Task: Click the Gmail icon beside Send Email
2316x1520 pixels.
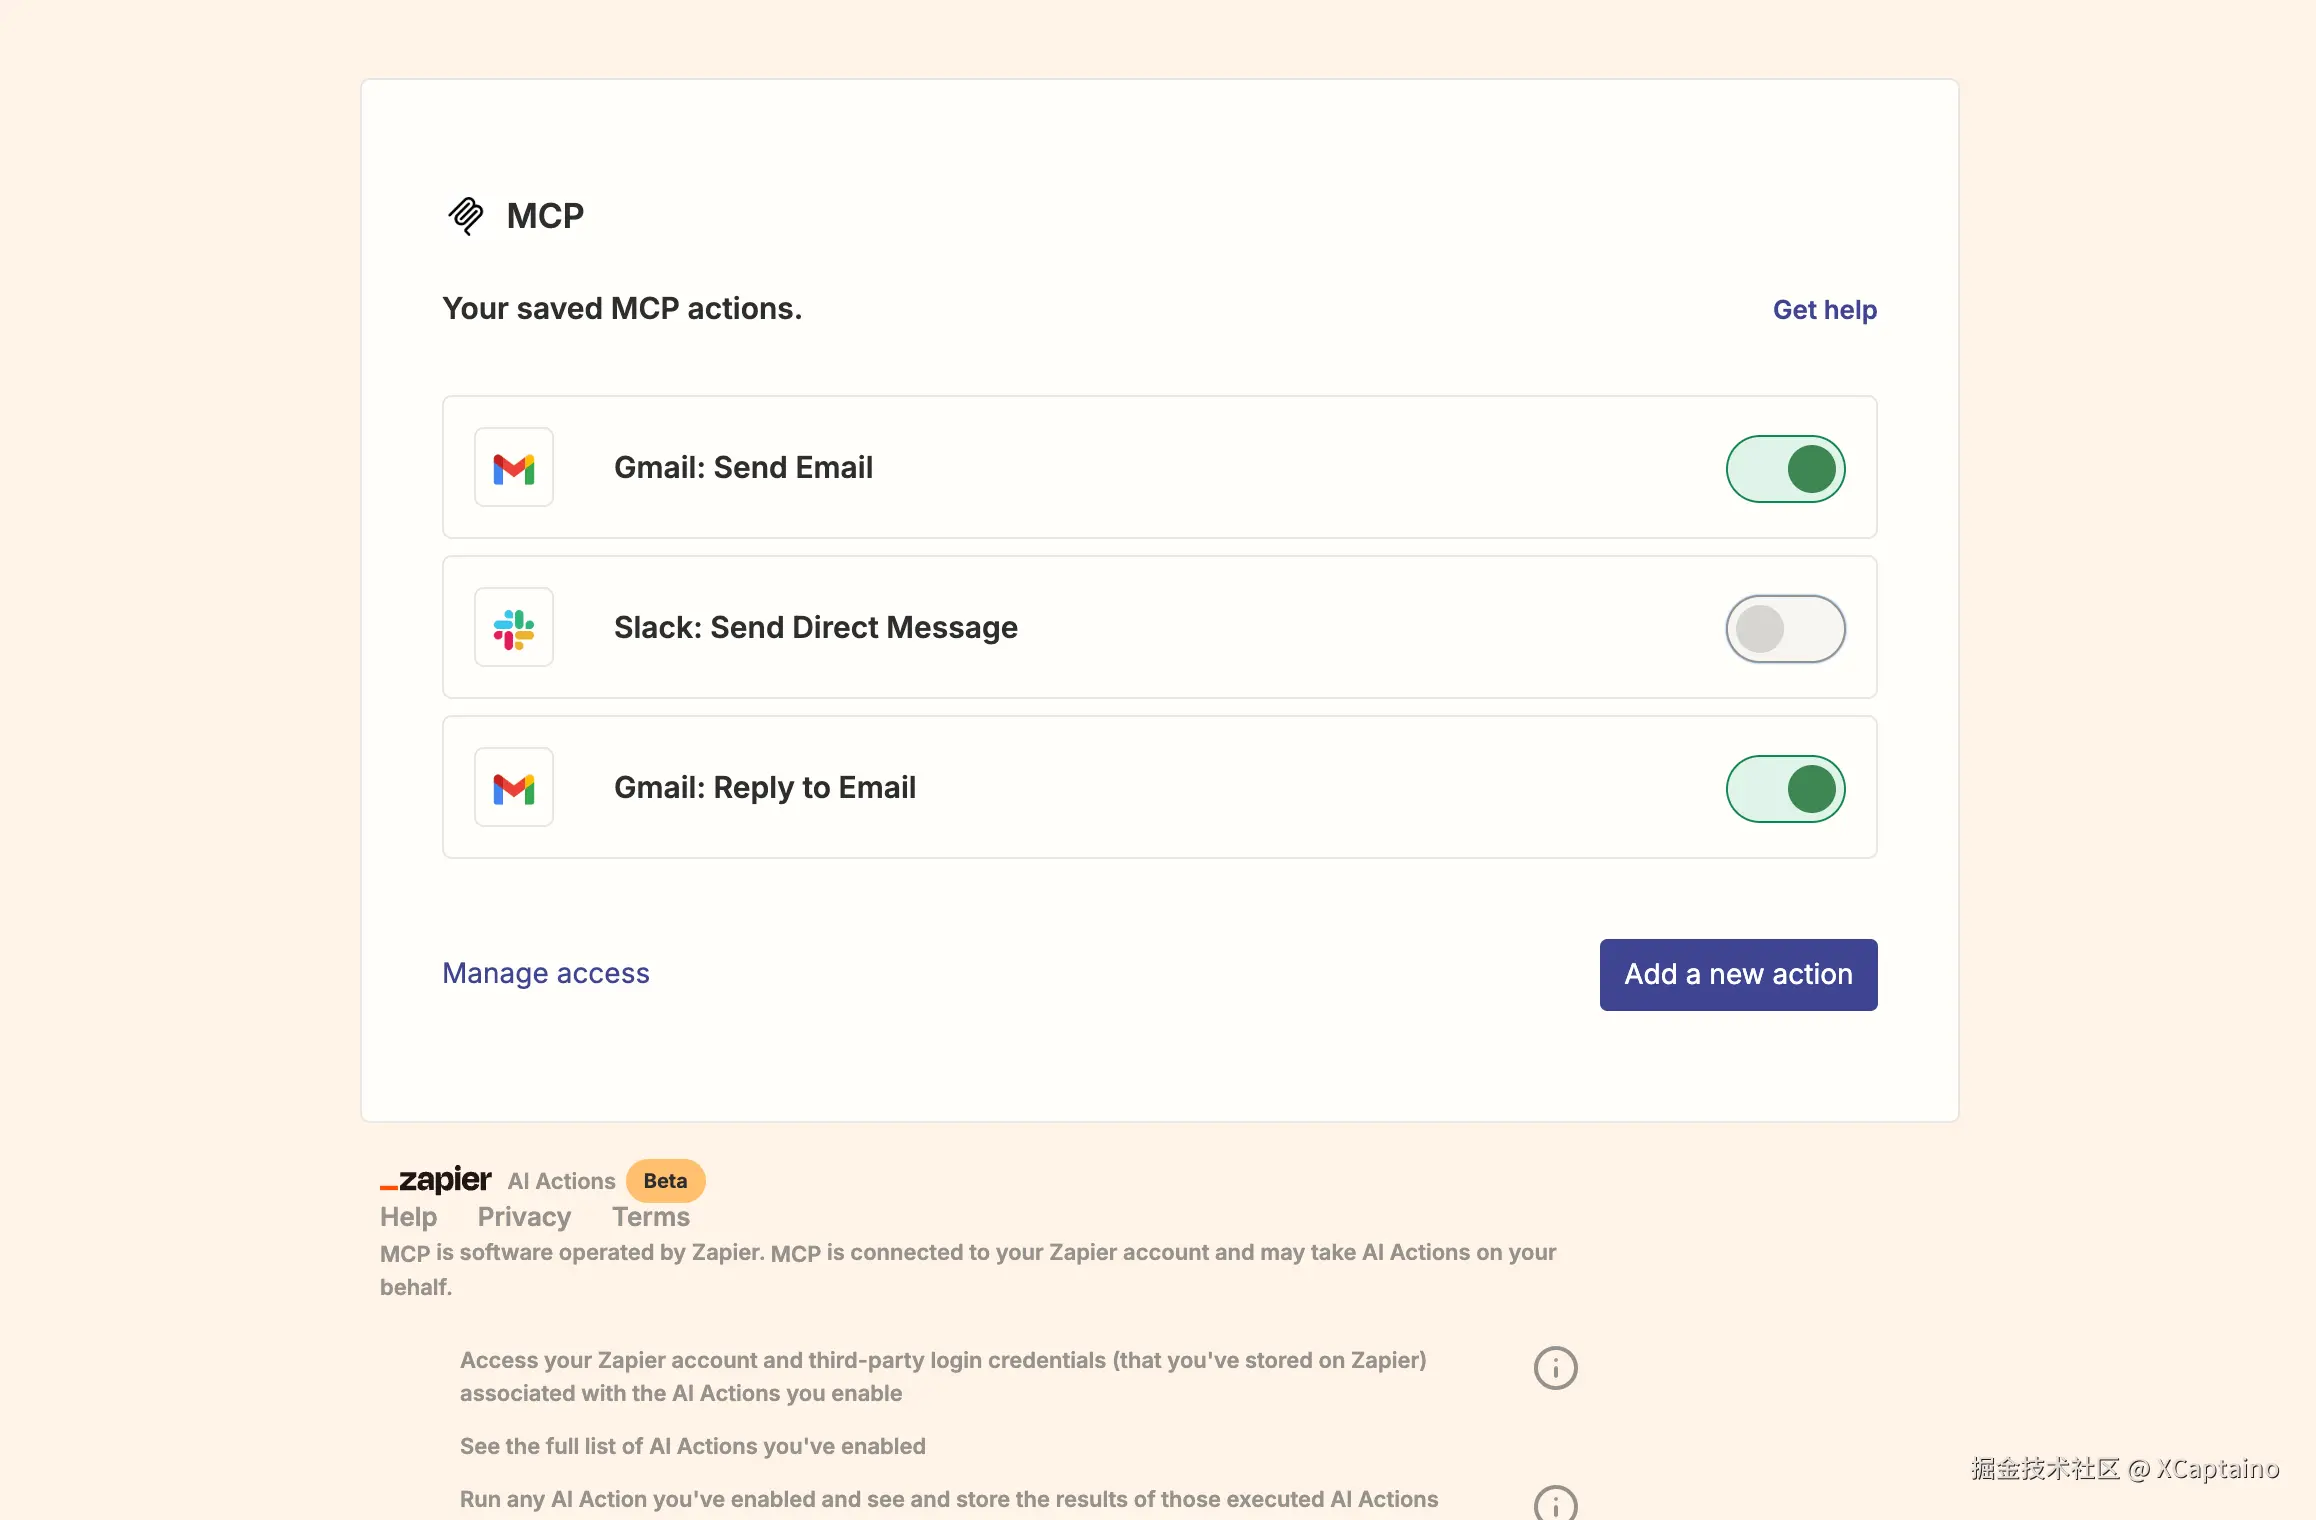Action: [x=514, y=468]
